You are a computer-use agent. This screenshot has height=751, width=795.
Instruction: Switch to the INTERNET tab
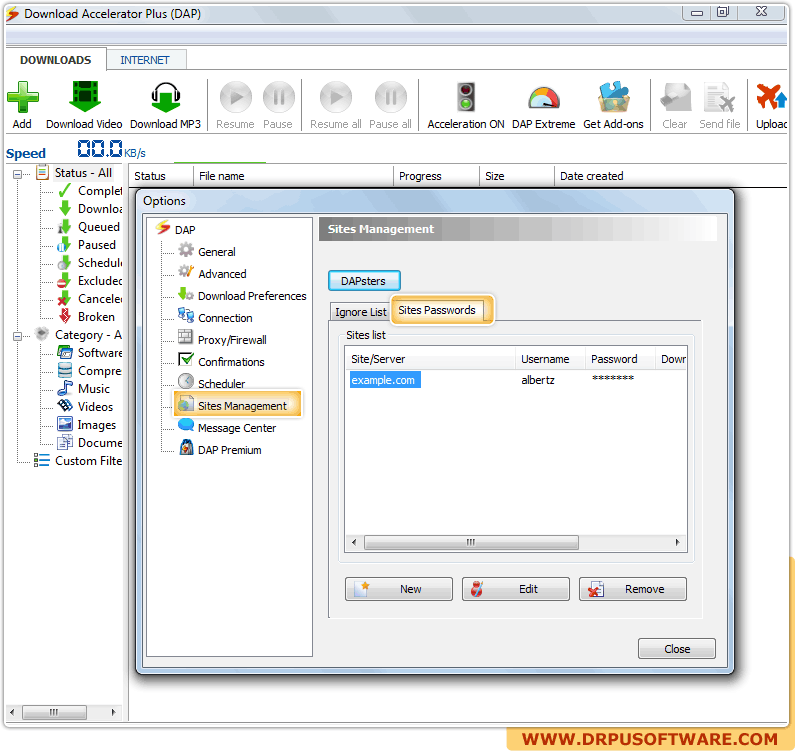145,60
